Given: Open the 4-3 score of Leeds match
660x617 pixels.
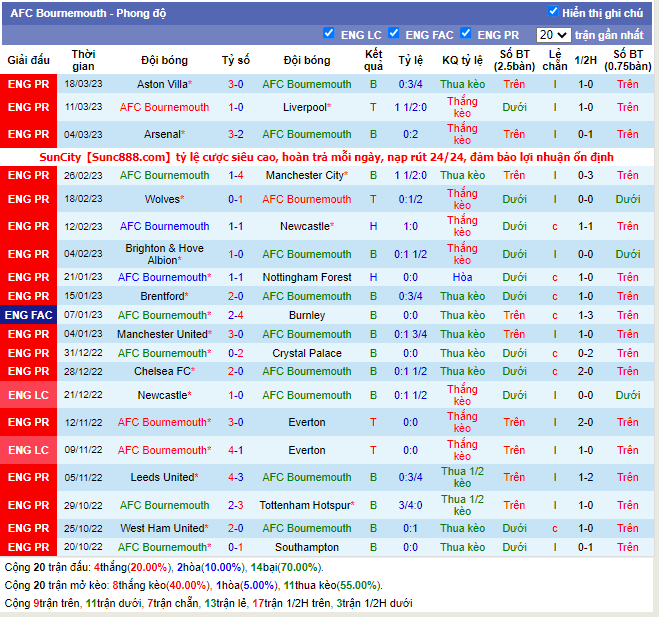Looking at the screenshot, I should (x=235, y=477).
